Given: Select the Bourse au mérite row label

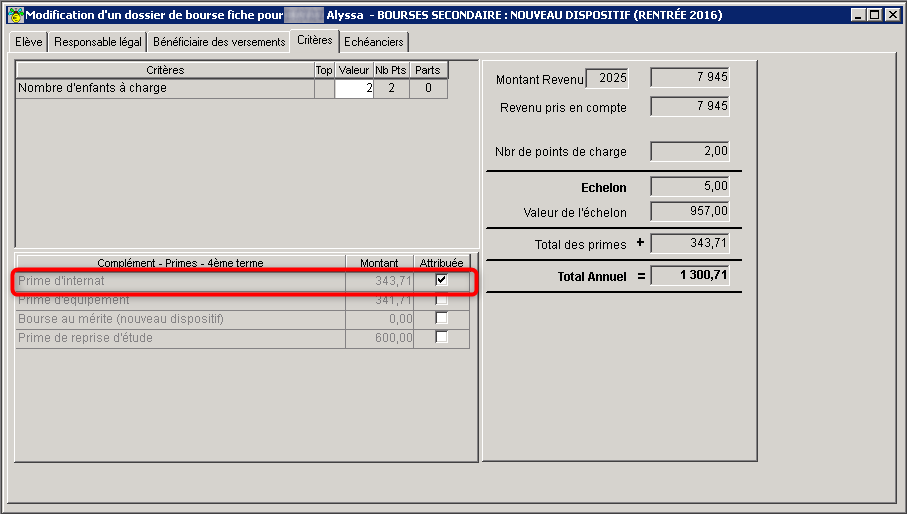Looking at the screenshot, I should 121,319.
